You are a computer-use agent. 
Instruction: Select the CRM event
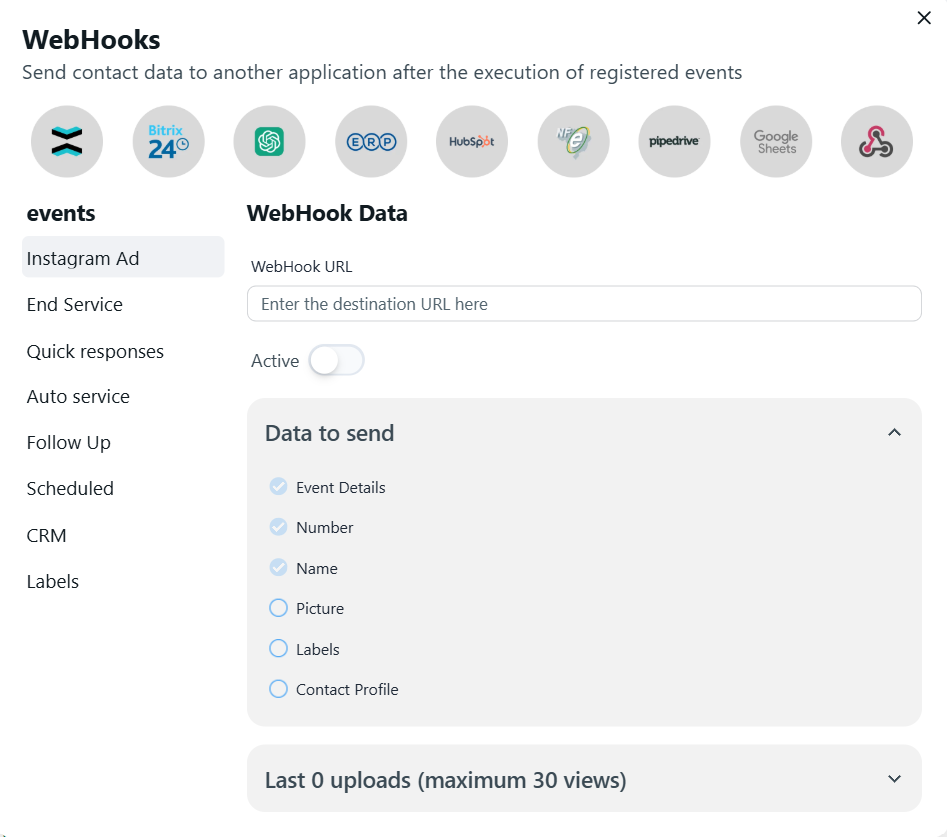click(47, 536)
